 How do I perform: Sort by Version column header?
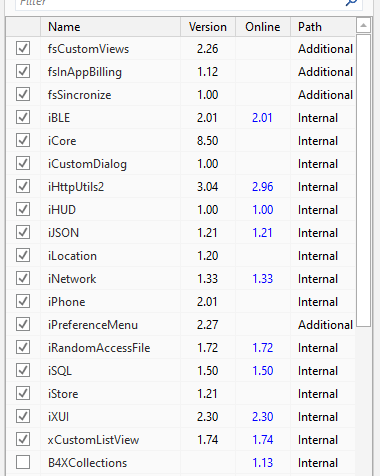pos(208,27)
